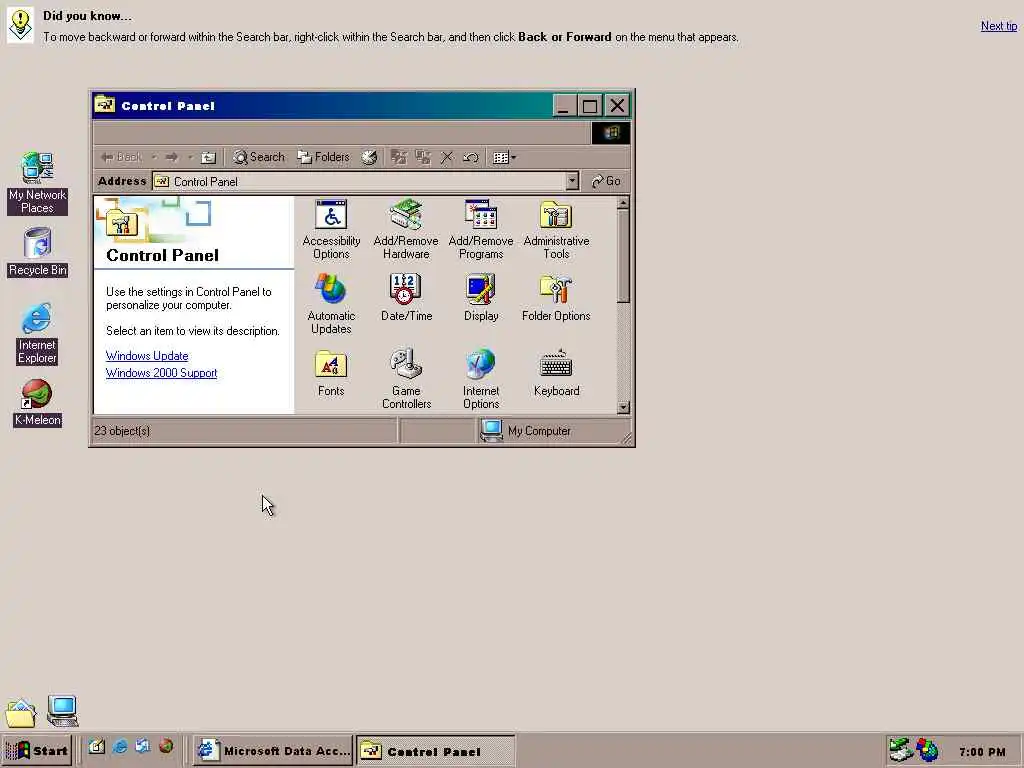The height and width of the screenshot is (768, 1024).
Task: Open Add/Remove Hardware applet
Action: pos(406,229)
